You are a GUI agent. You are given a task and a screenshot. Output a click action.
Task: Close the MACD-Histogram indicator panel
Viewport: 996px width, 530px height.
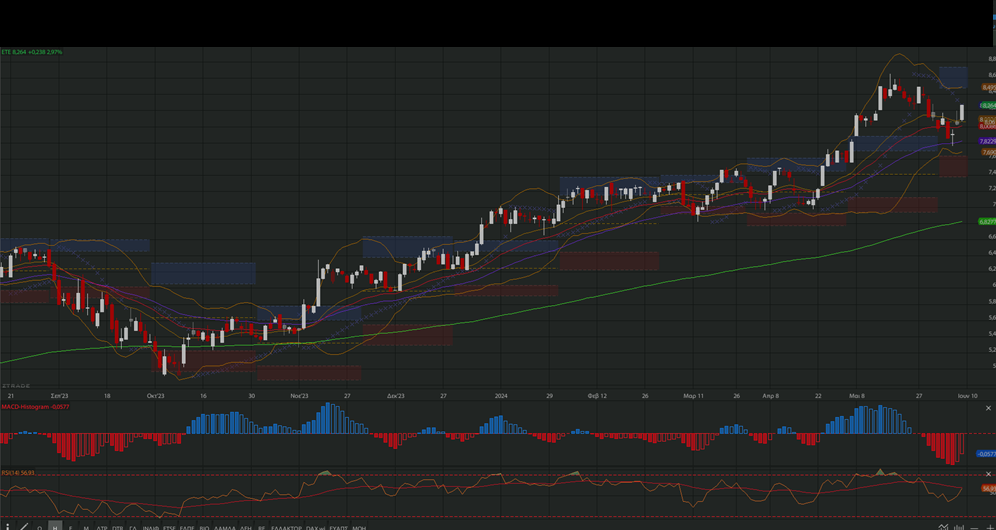click(x=988, y=408)
